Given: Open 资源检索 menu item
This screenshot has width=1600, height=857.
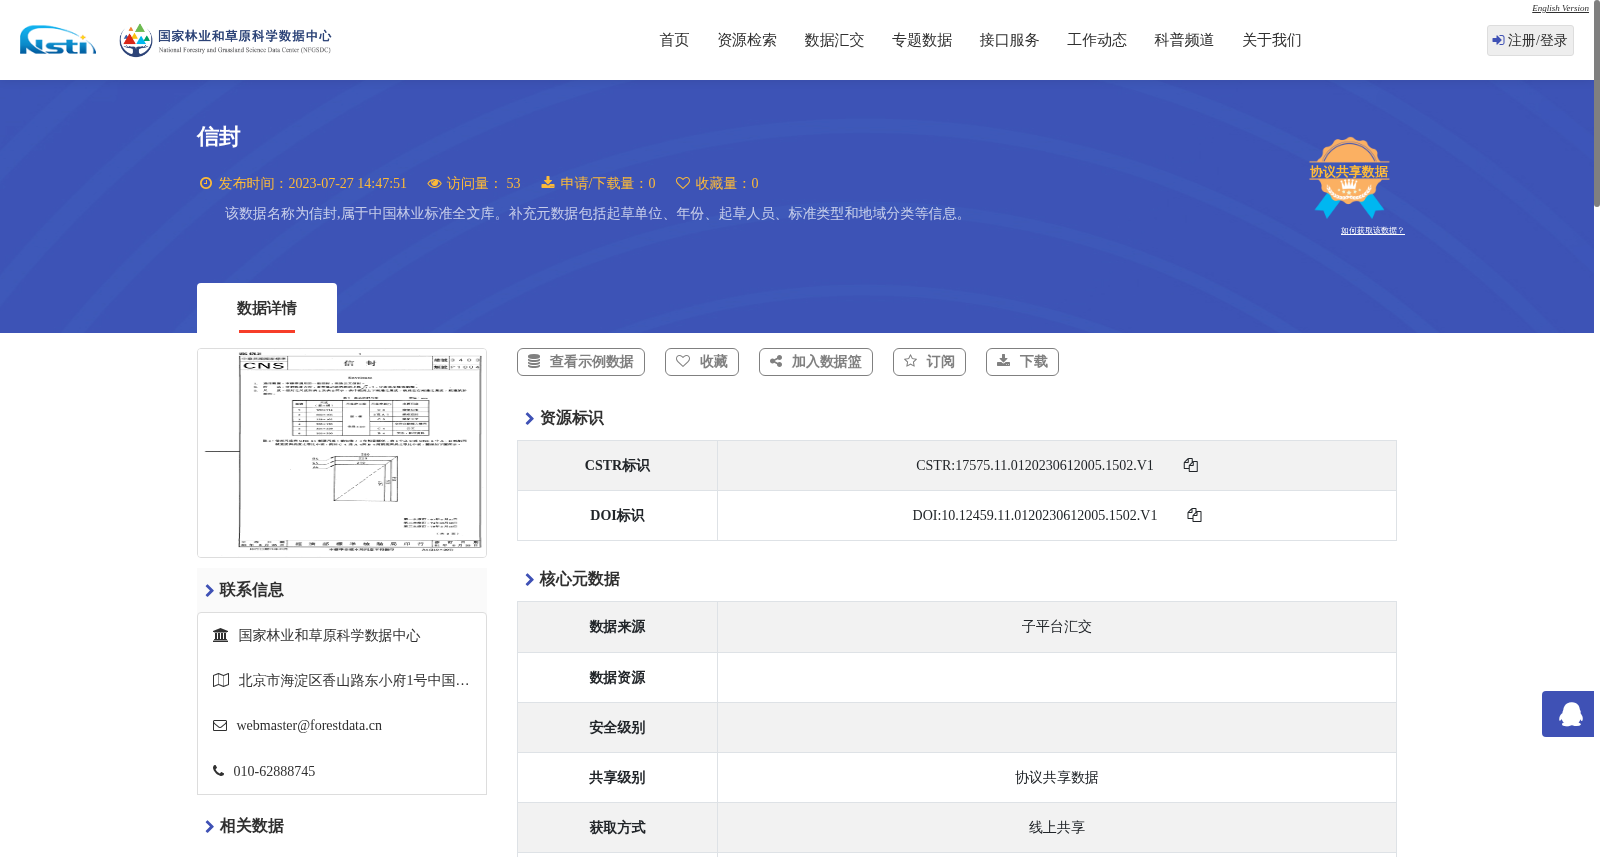Looking at the screenshot, I should [747, 40].
